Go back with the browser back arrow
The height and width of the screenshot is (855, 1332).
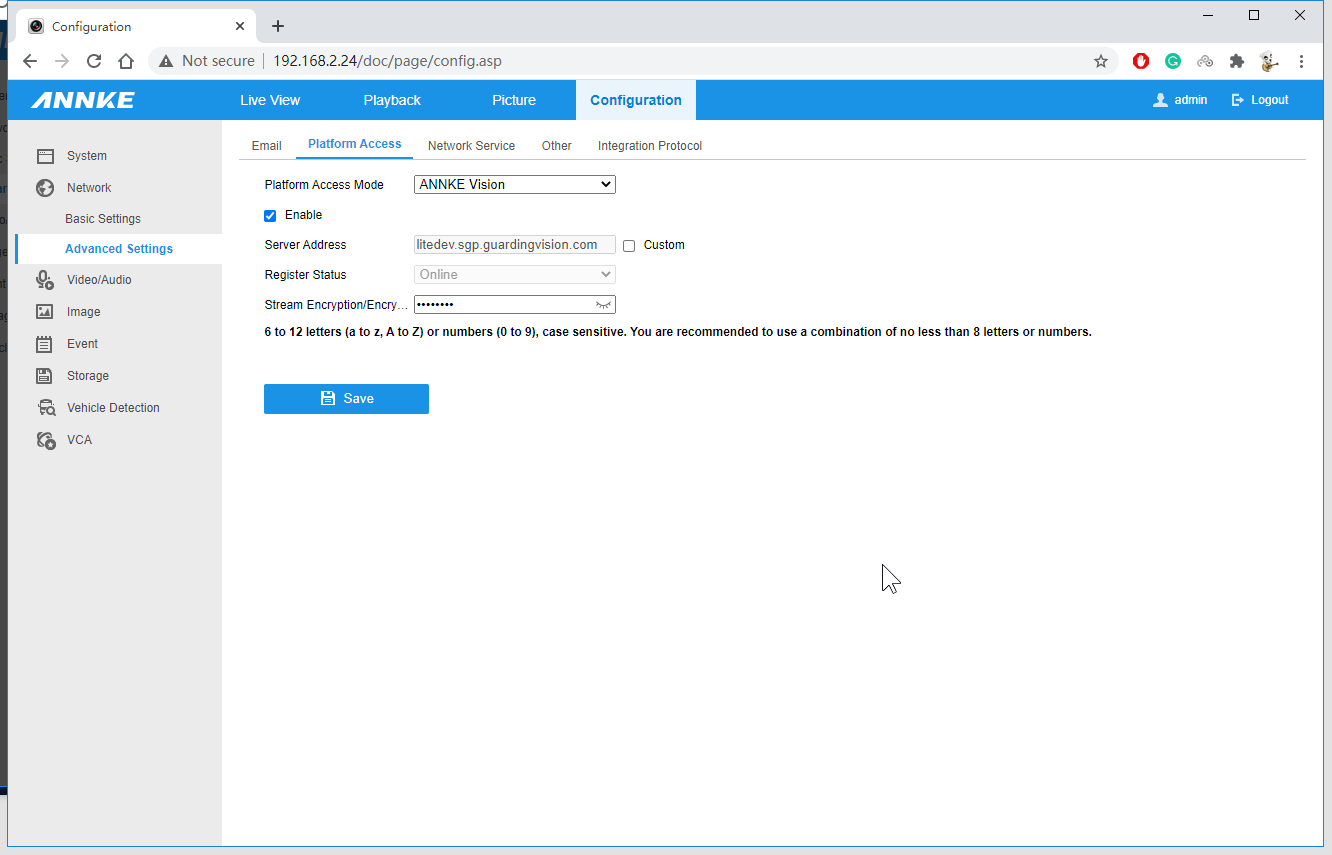click(30, 61)
